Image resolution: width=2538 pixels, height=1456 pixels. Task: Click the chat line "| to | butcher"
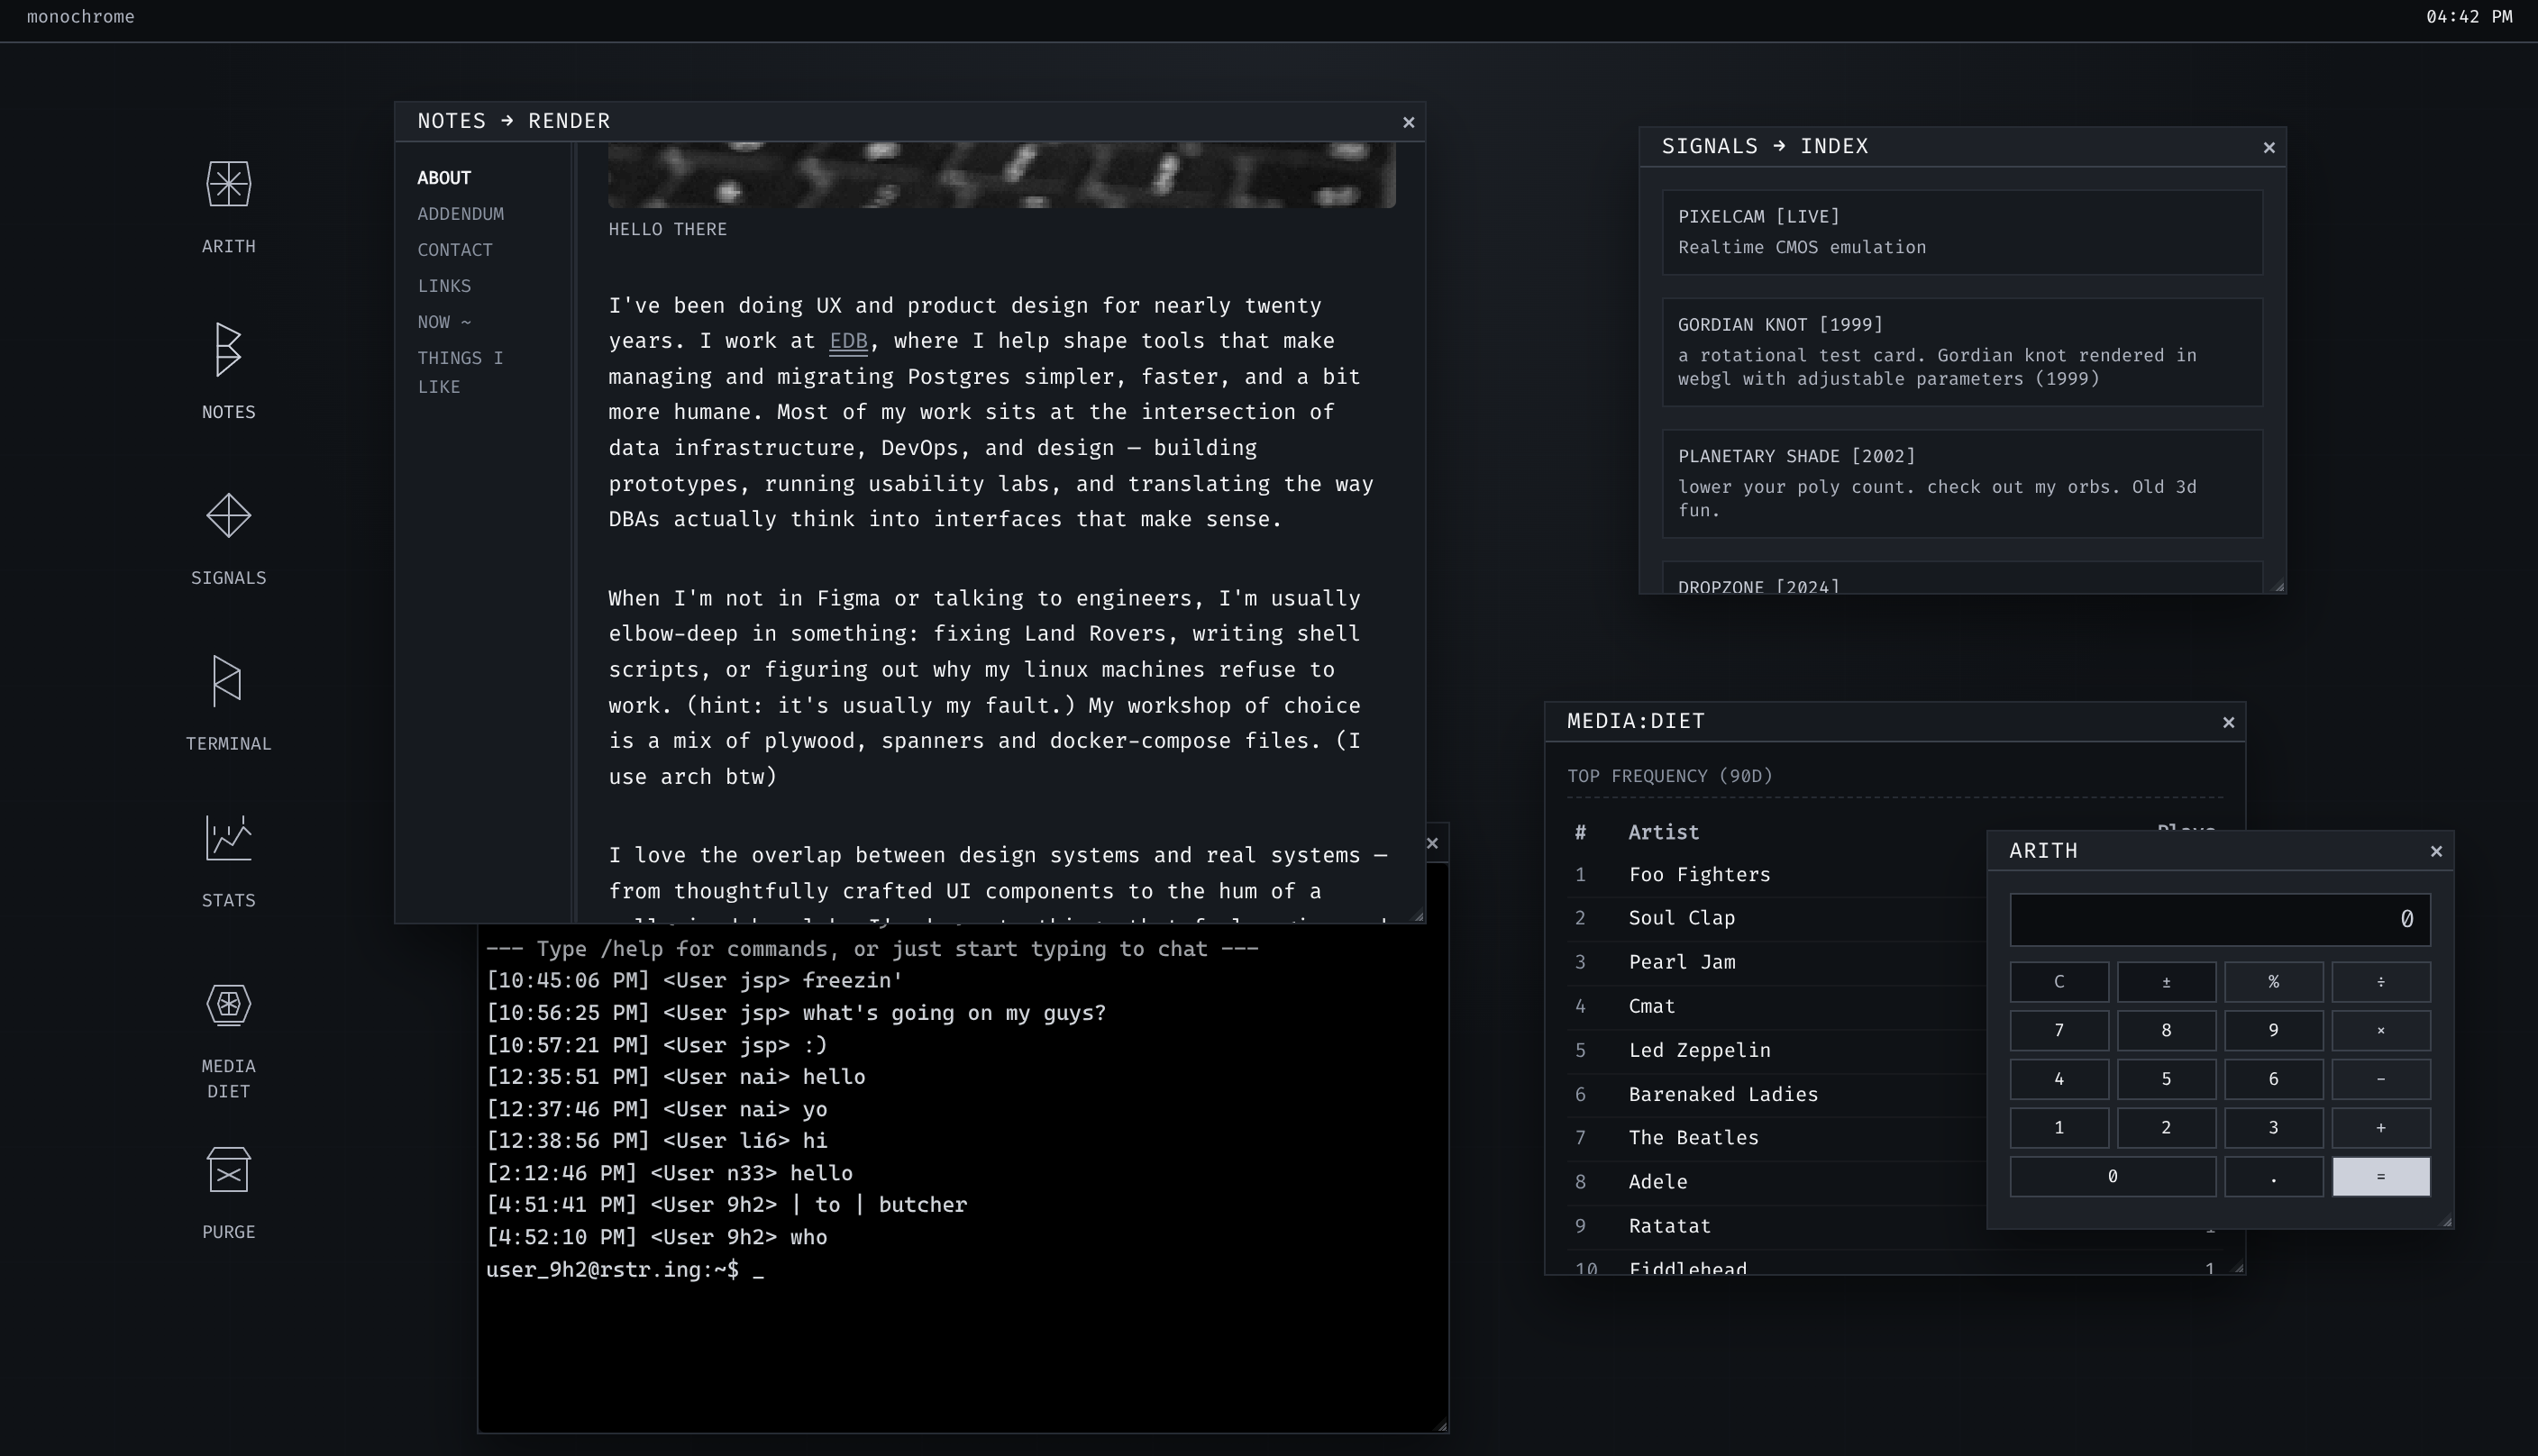(x=880, y=1205)
